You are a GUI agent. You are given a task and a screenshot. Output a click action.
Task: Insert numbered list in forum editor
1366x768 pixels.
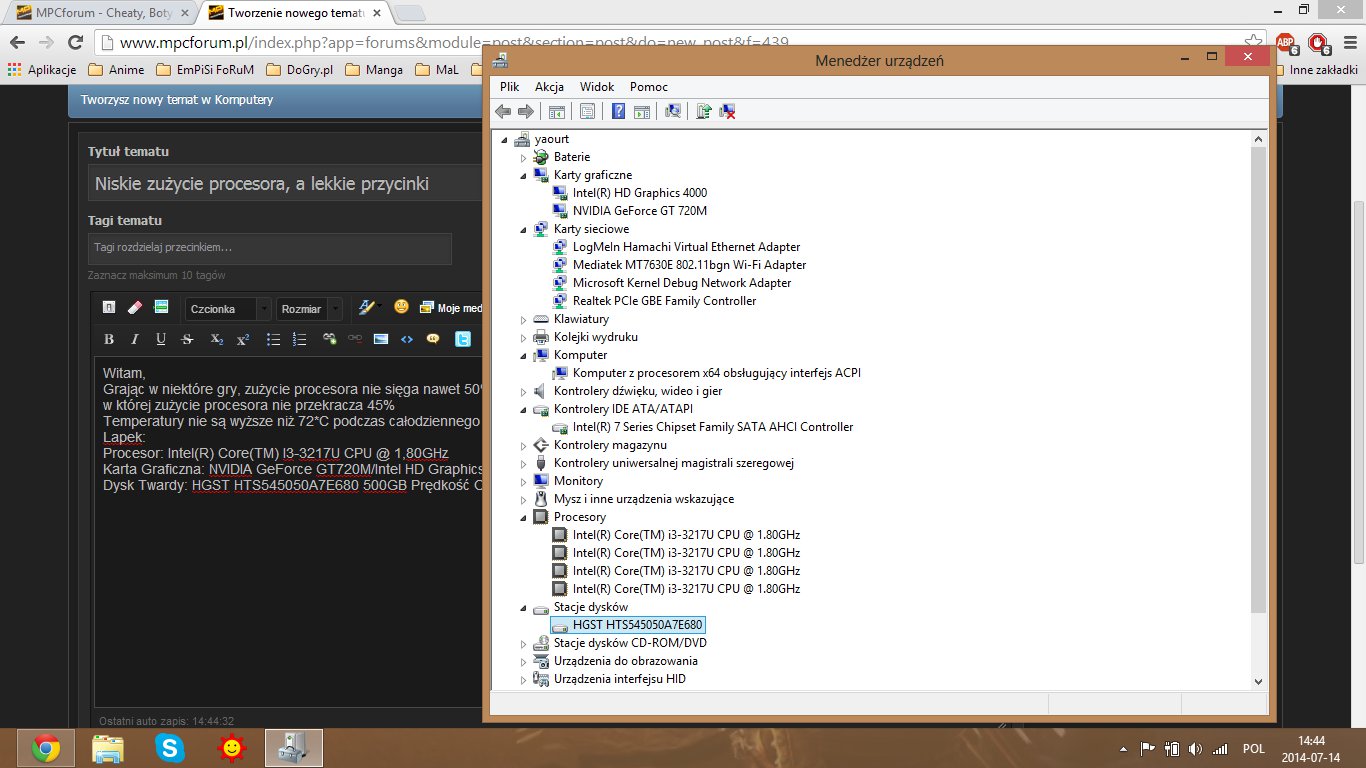click(x=299, y=339)
